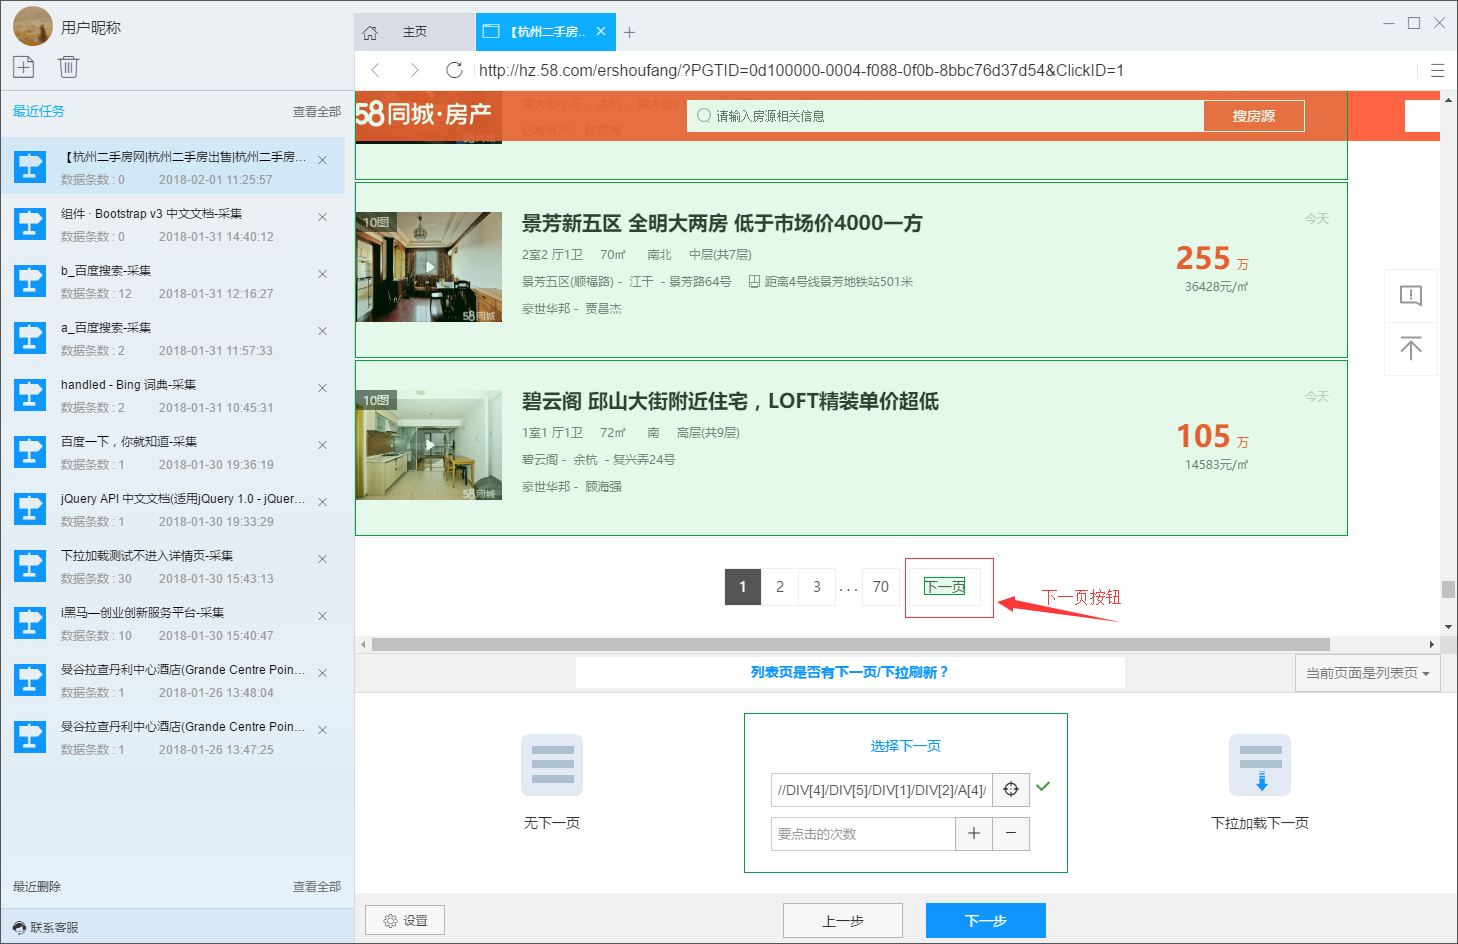Remove the 杭州二手房网 task
1458x944 pixels.
(322, 160)
